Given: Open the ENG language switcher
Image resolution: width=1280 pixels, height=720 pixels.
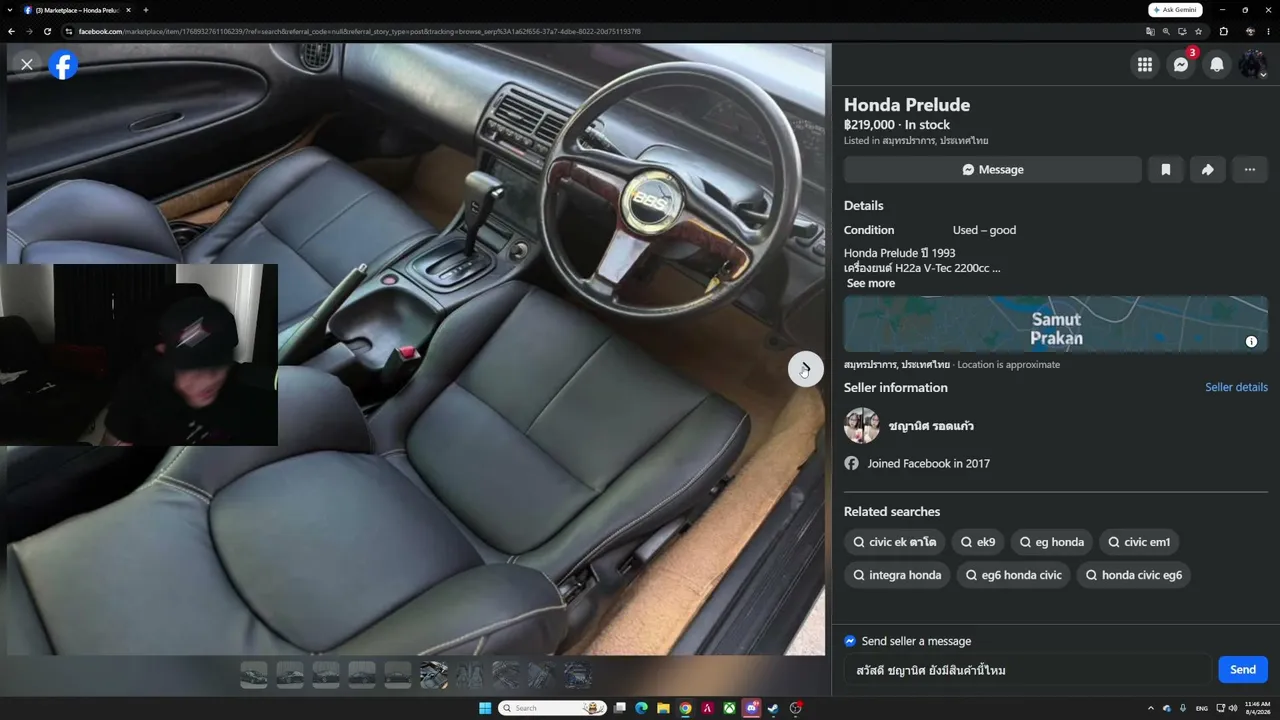Looking at the screenshot, I should click(x=1202, y=708).
